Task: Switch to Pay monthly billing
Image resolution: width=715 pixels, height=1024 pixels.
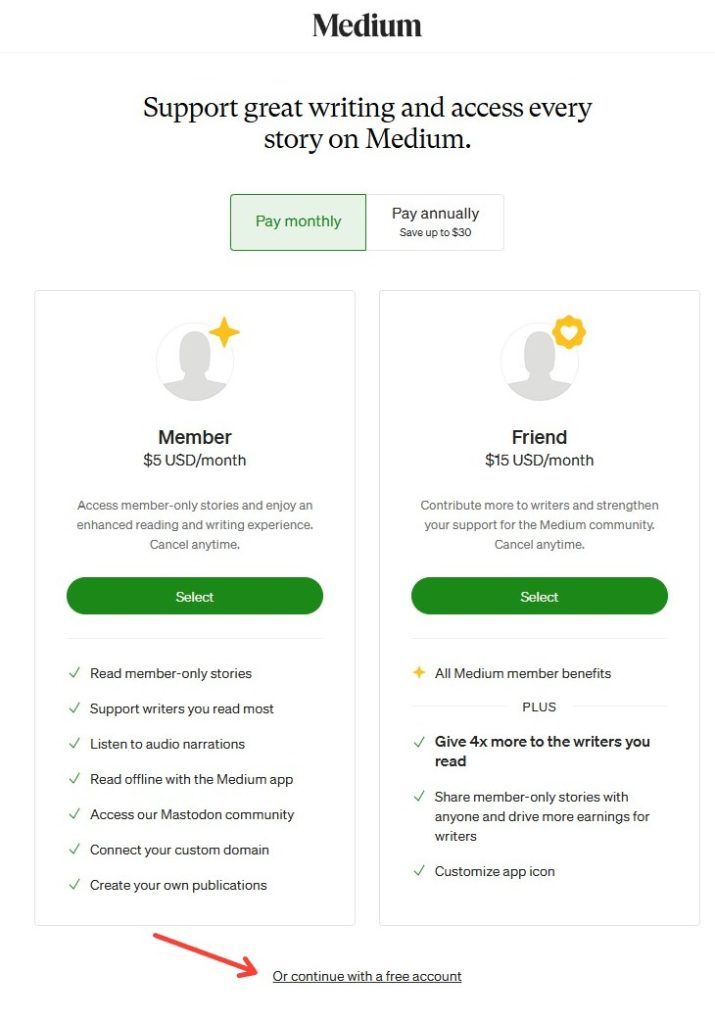Action: (297, 222)
